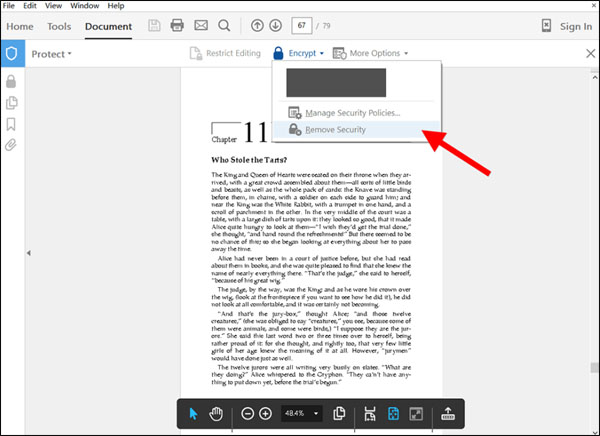600x436 pixels.
Task: Go to previous page using up arrow
Action: point(257,25)
